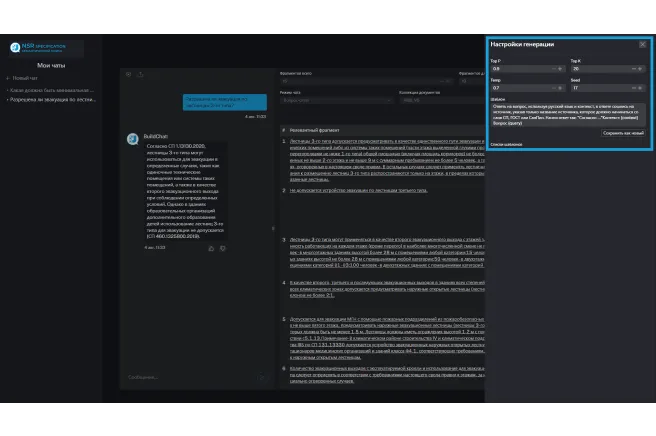
Task: Click the BuildChat avatar icon
Action: (132, 137)
